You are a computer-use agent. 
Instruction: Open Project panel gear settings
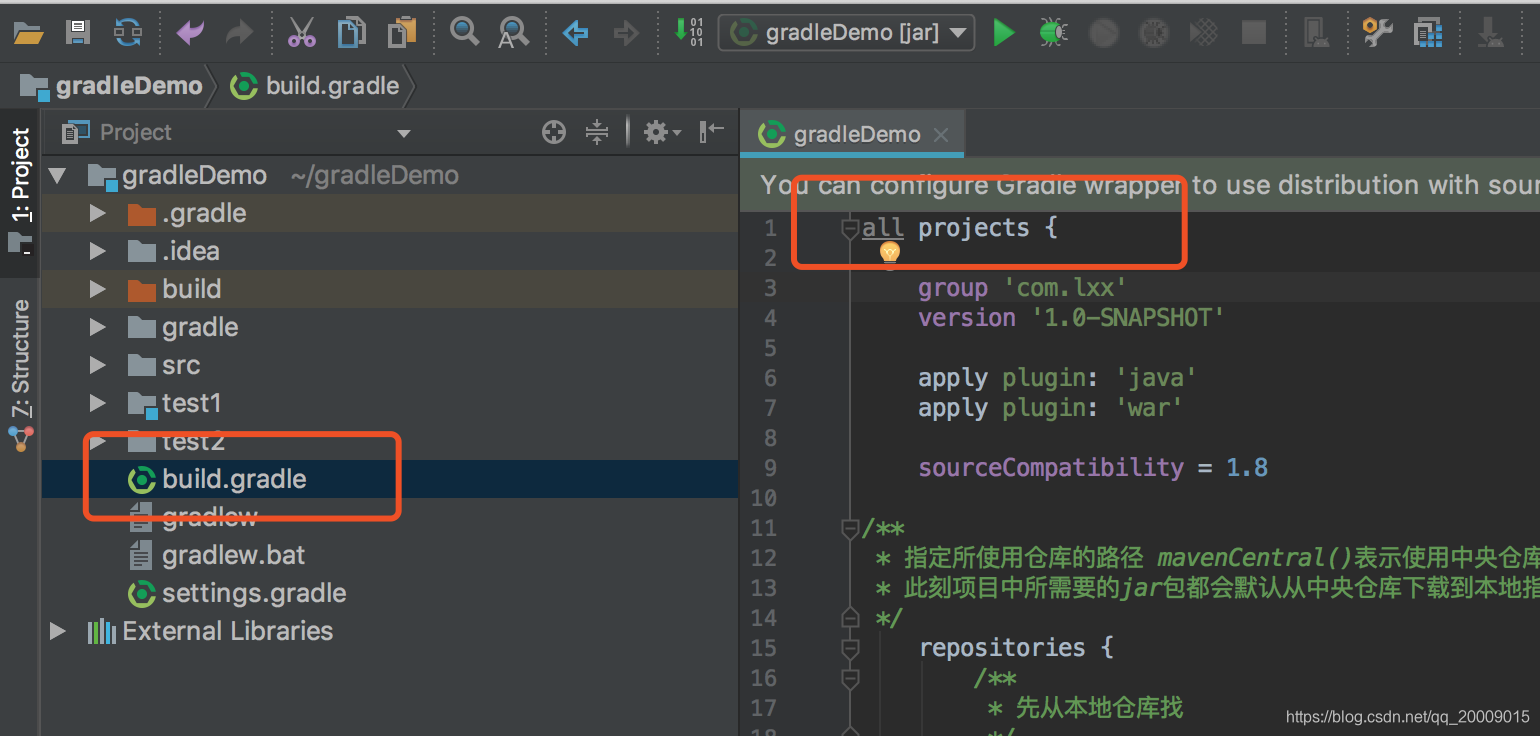[x=661, y=132]
